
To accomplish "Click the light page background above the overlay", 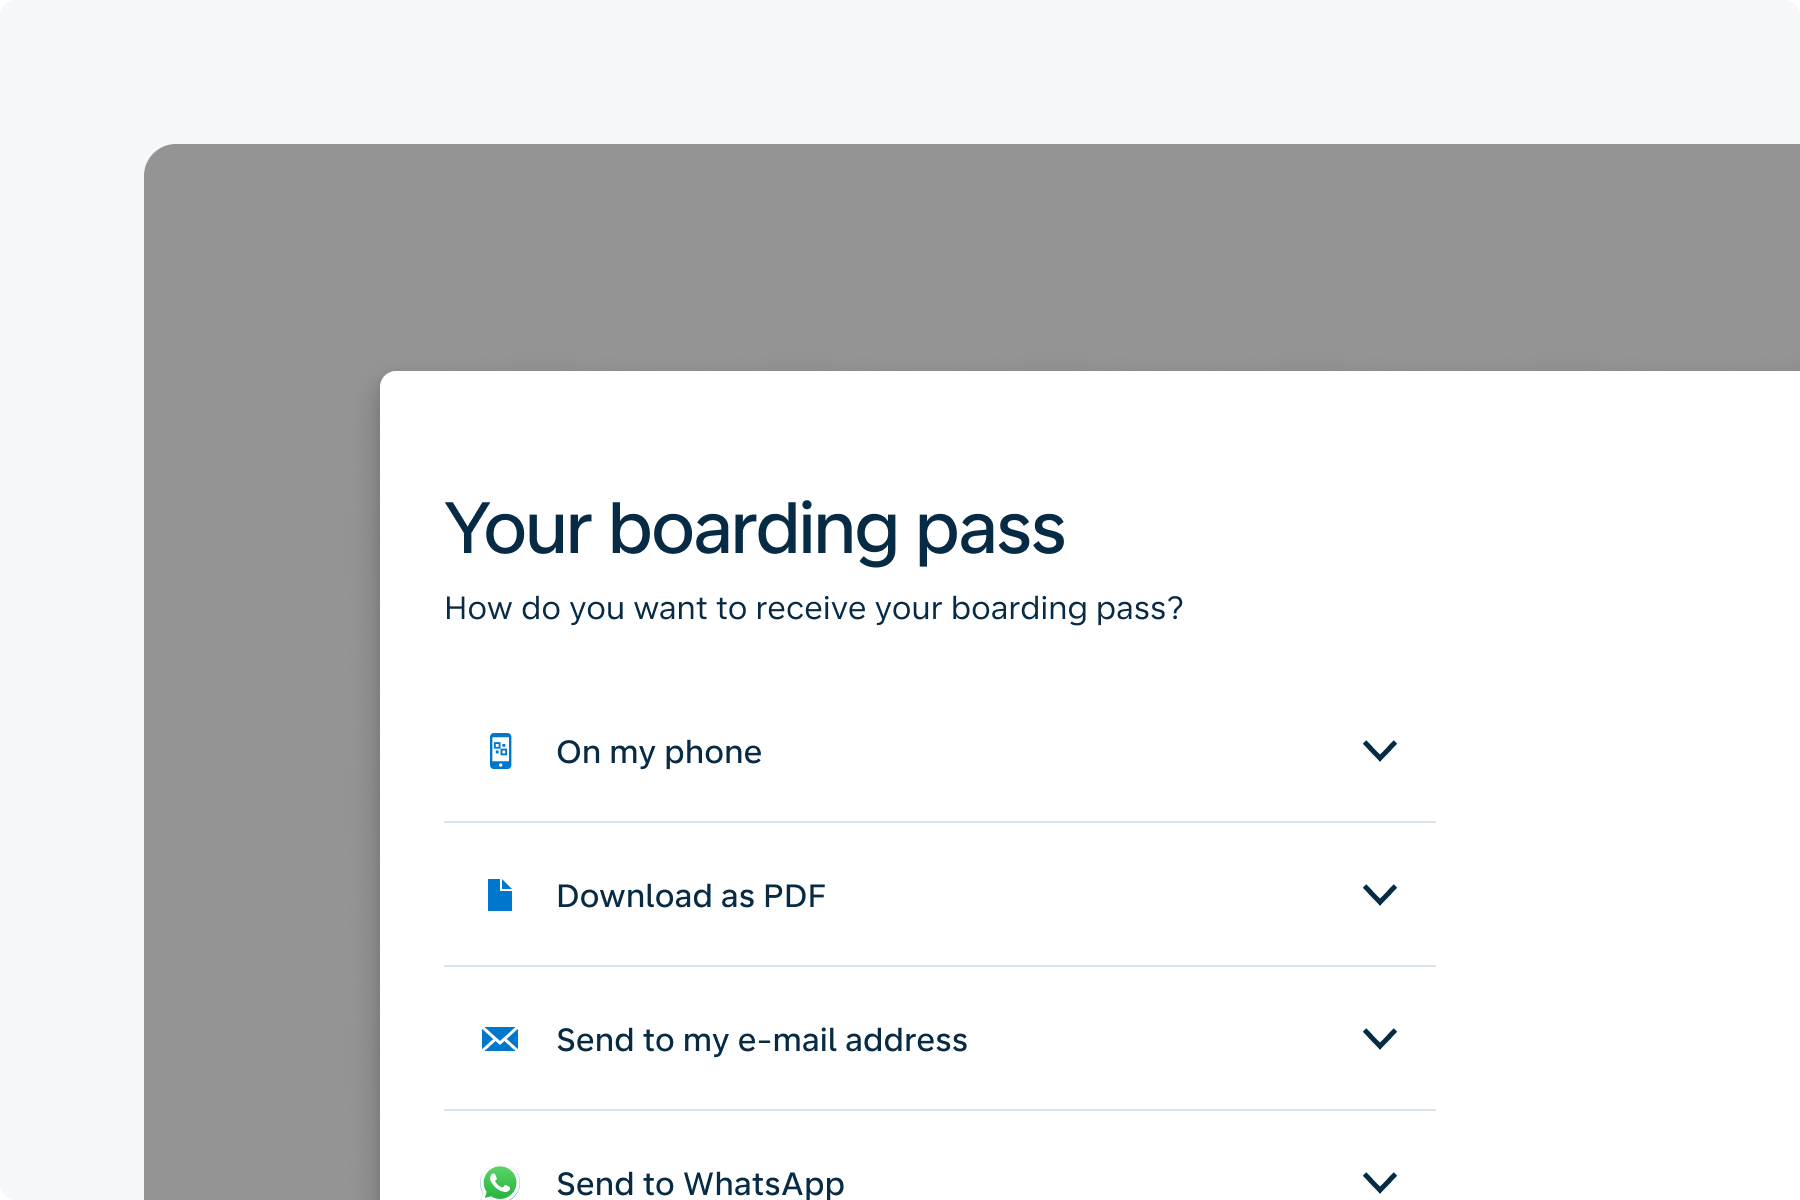I will [x=900, y=70].
